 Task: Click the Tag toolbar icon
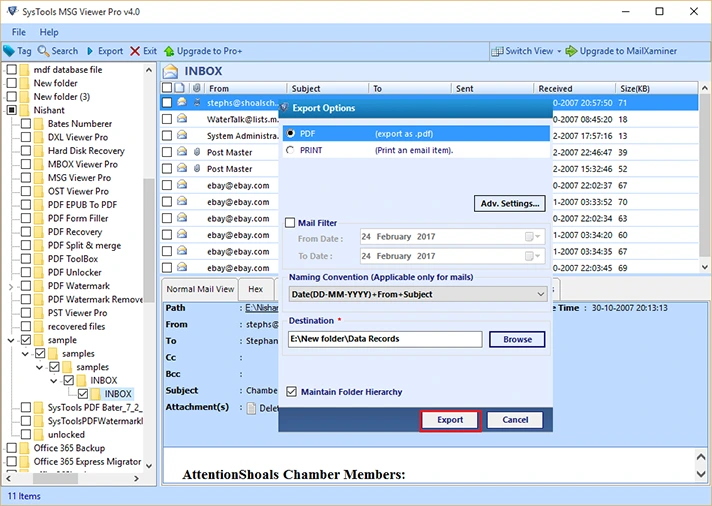click(9, 51)
